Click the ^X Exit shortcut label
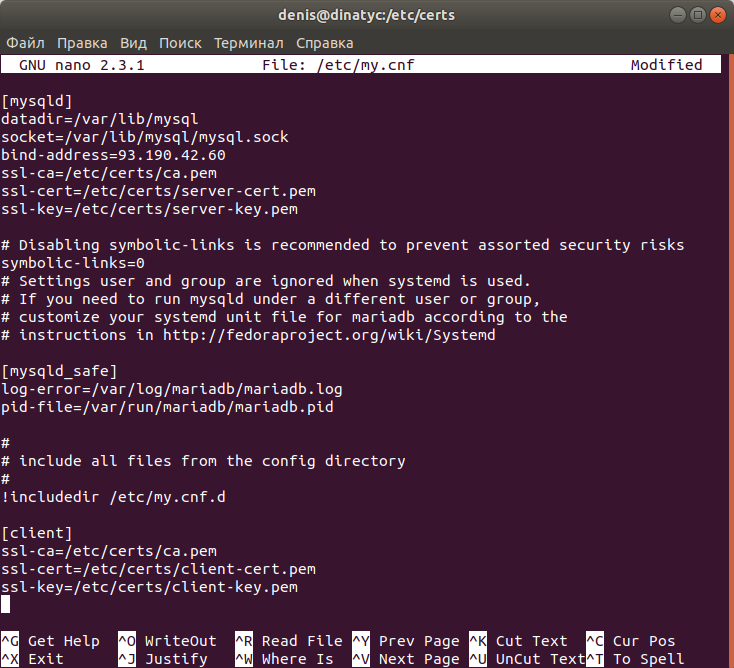This screenshot has height=668, width=734. coord(32,659)
